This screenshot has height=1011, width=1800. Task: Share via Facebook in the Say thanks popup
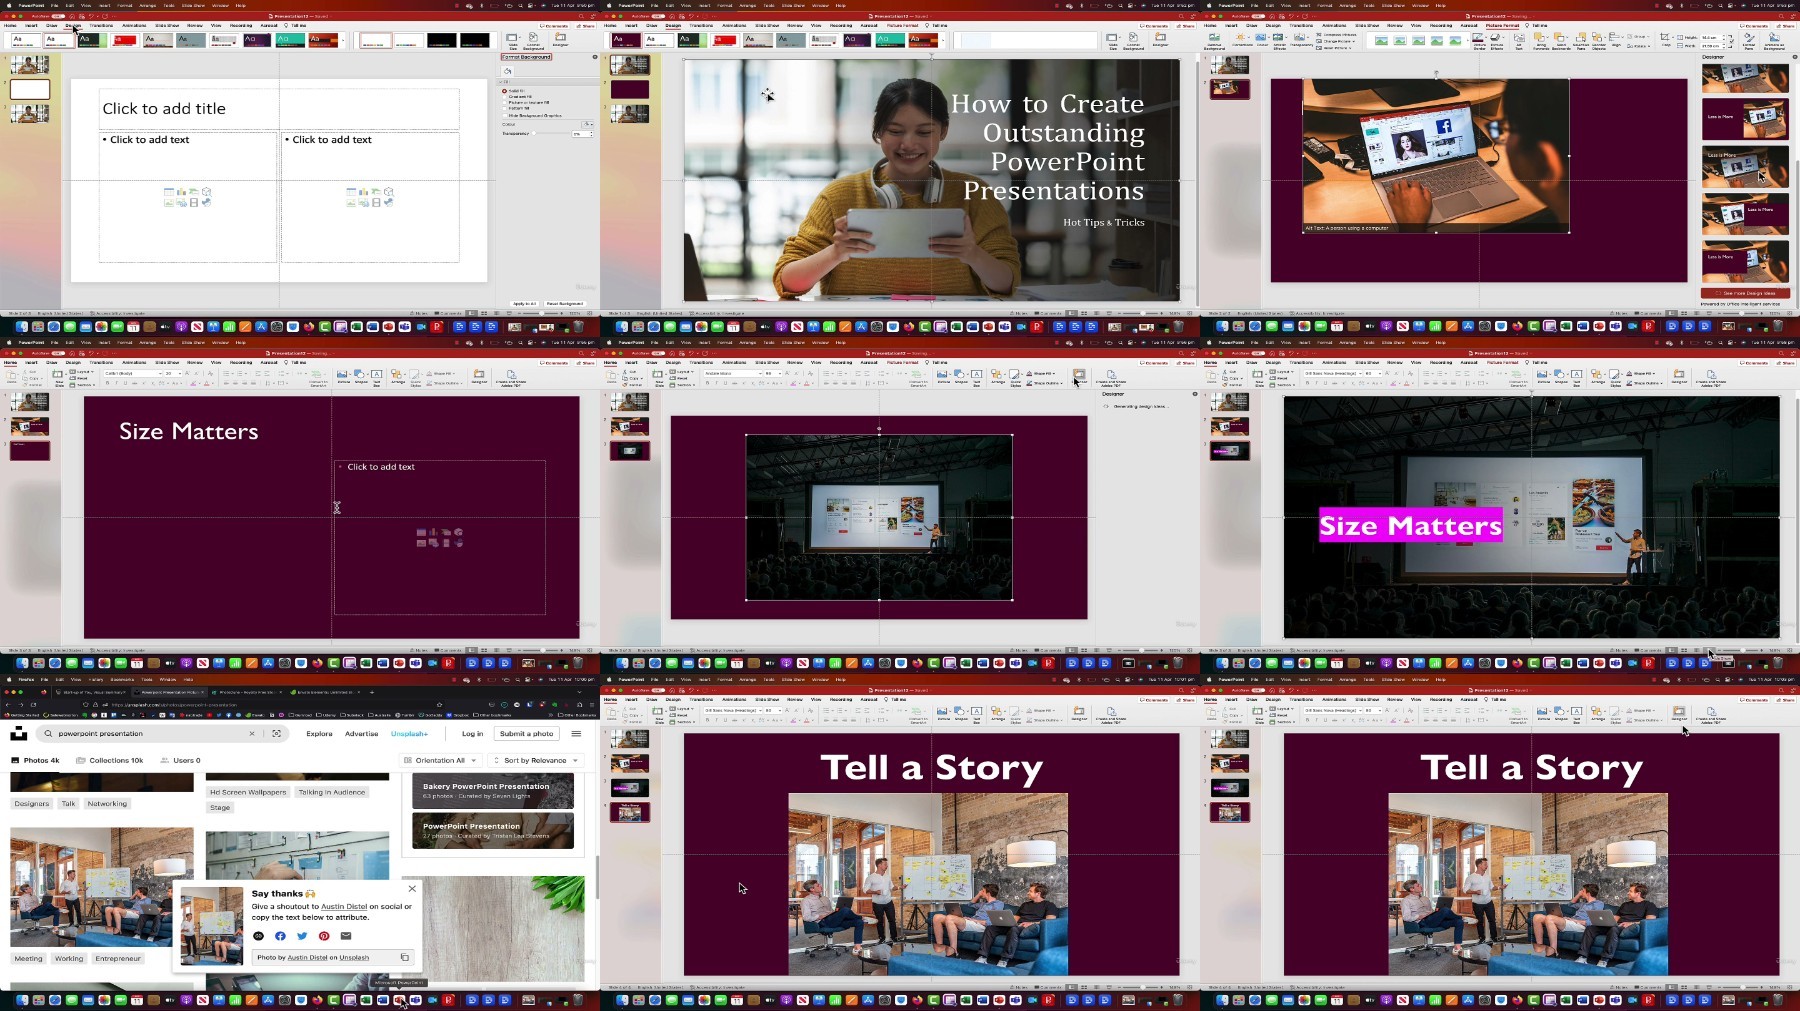point(280,936)
